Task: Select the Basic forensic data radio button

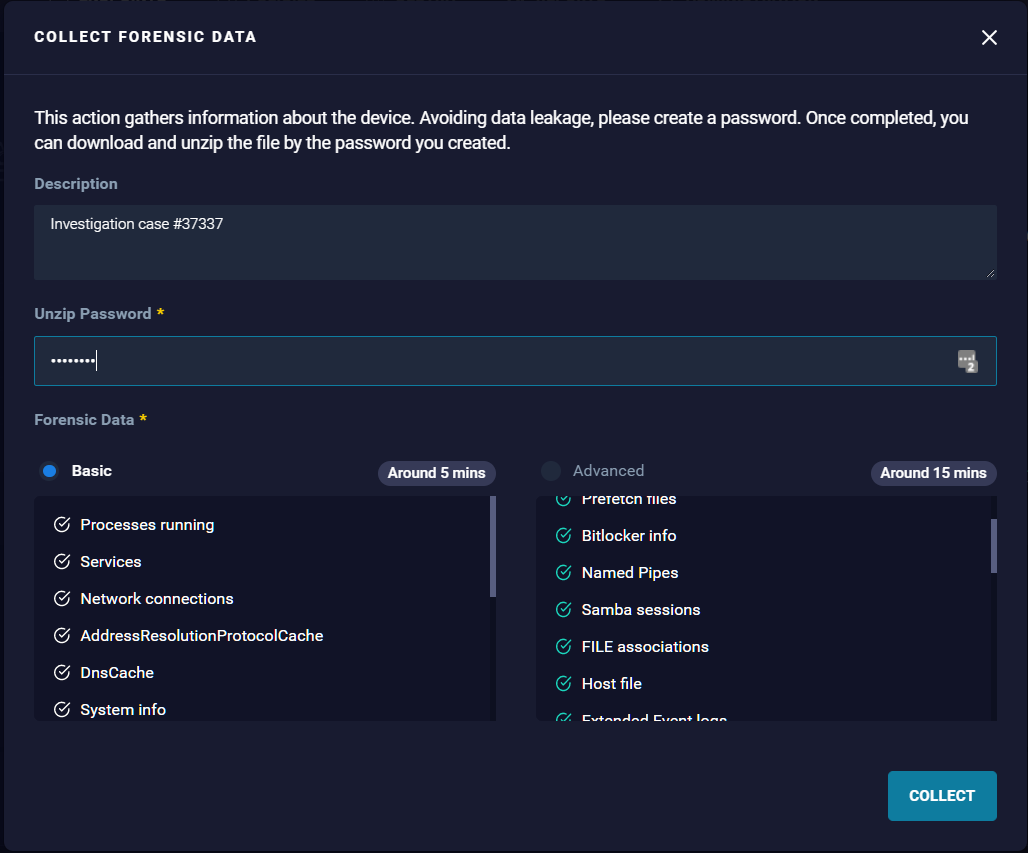Action: click(49, 470)
